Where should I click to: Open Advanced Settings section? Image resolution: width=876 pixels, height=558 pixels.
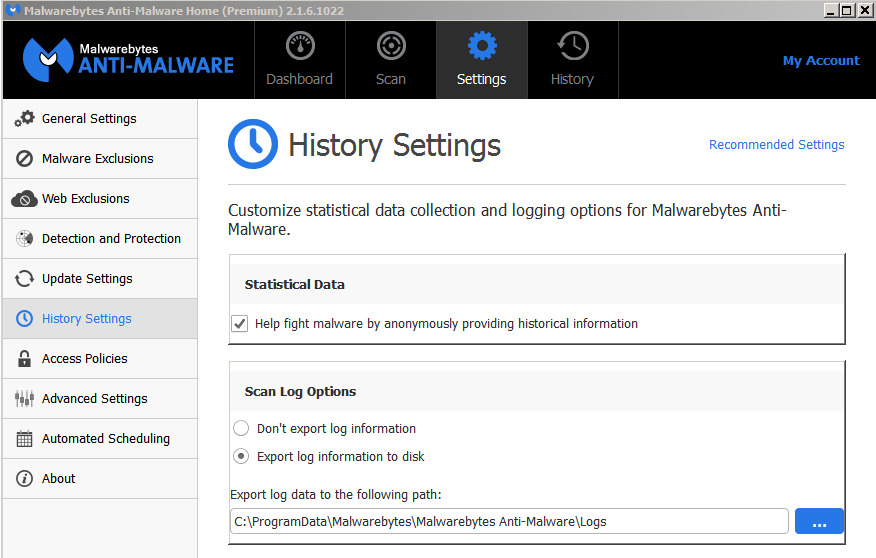(100, 398)
